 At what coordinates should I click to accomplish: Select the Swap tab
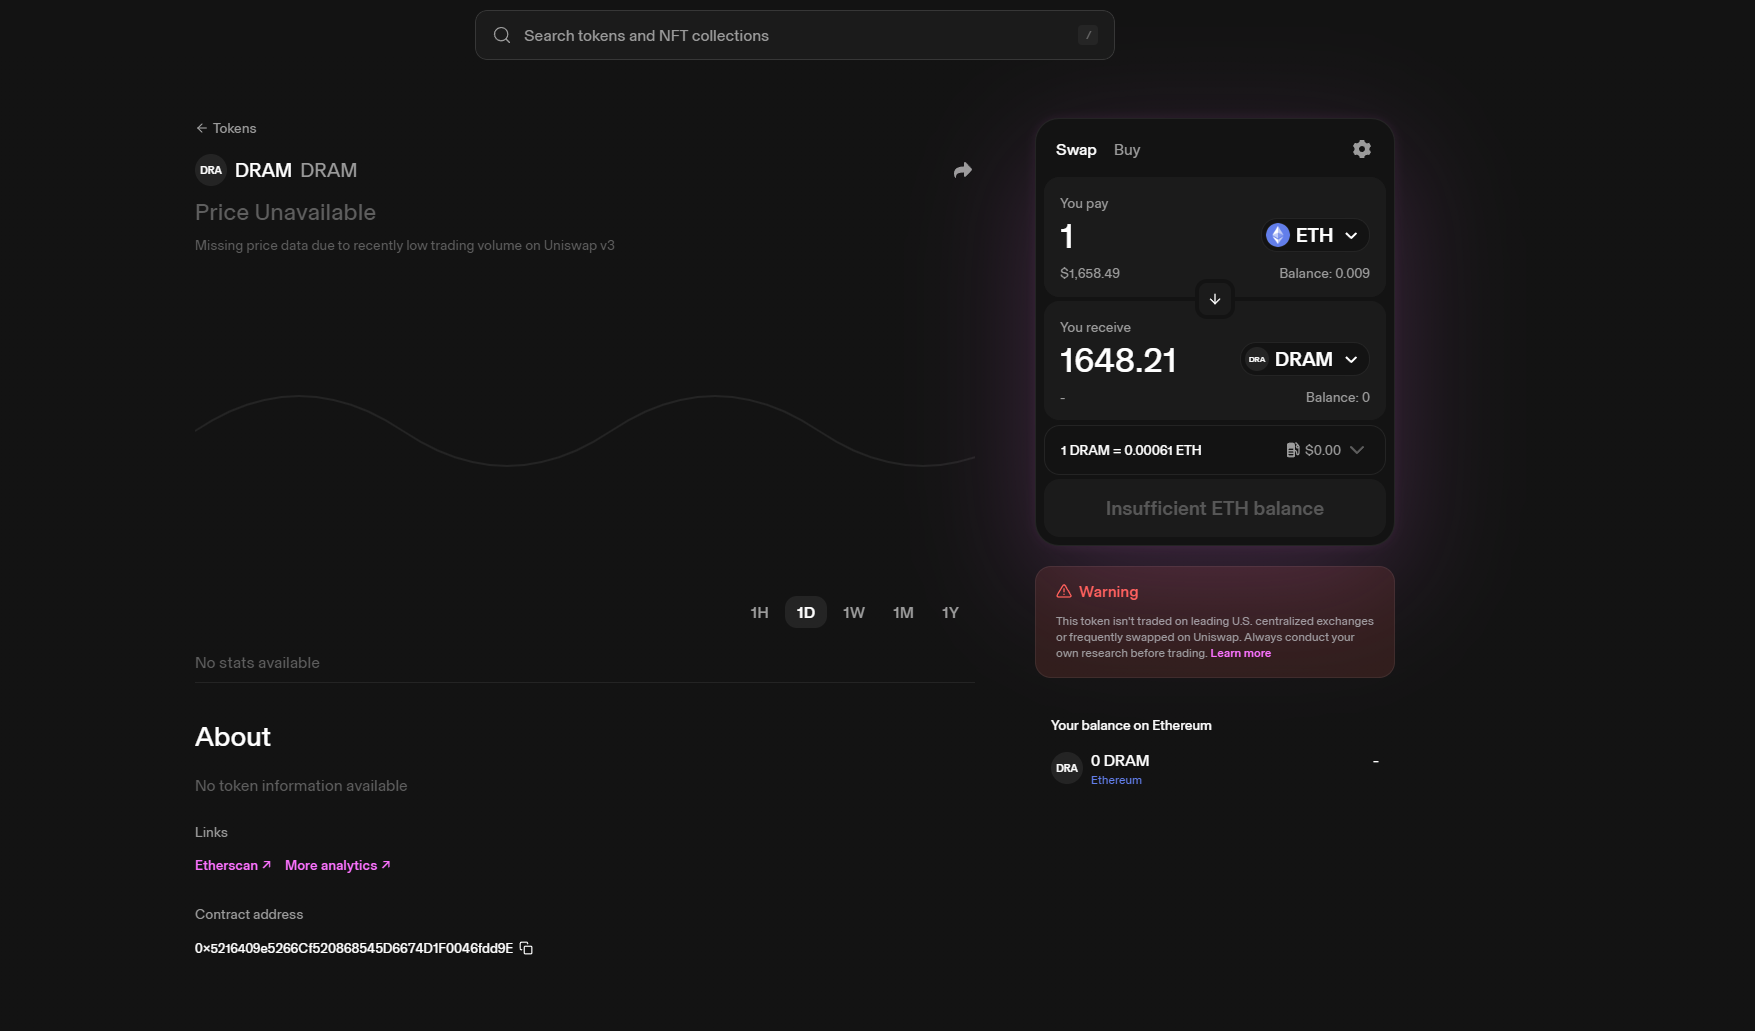pos(1076,150)
